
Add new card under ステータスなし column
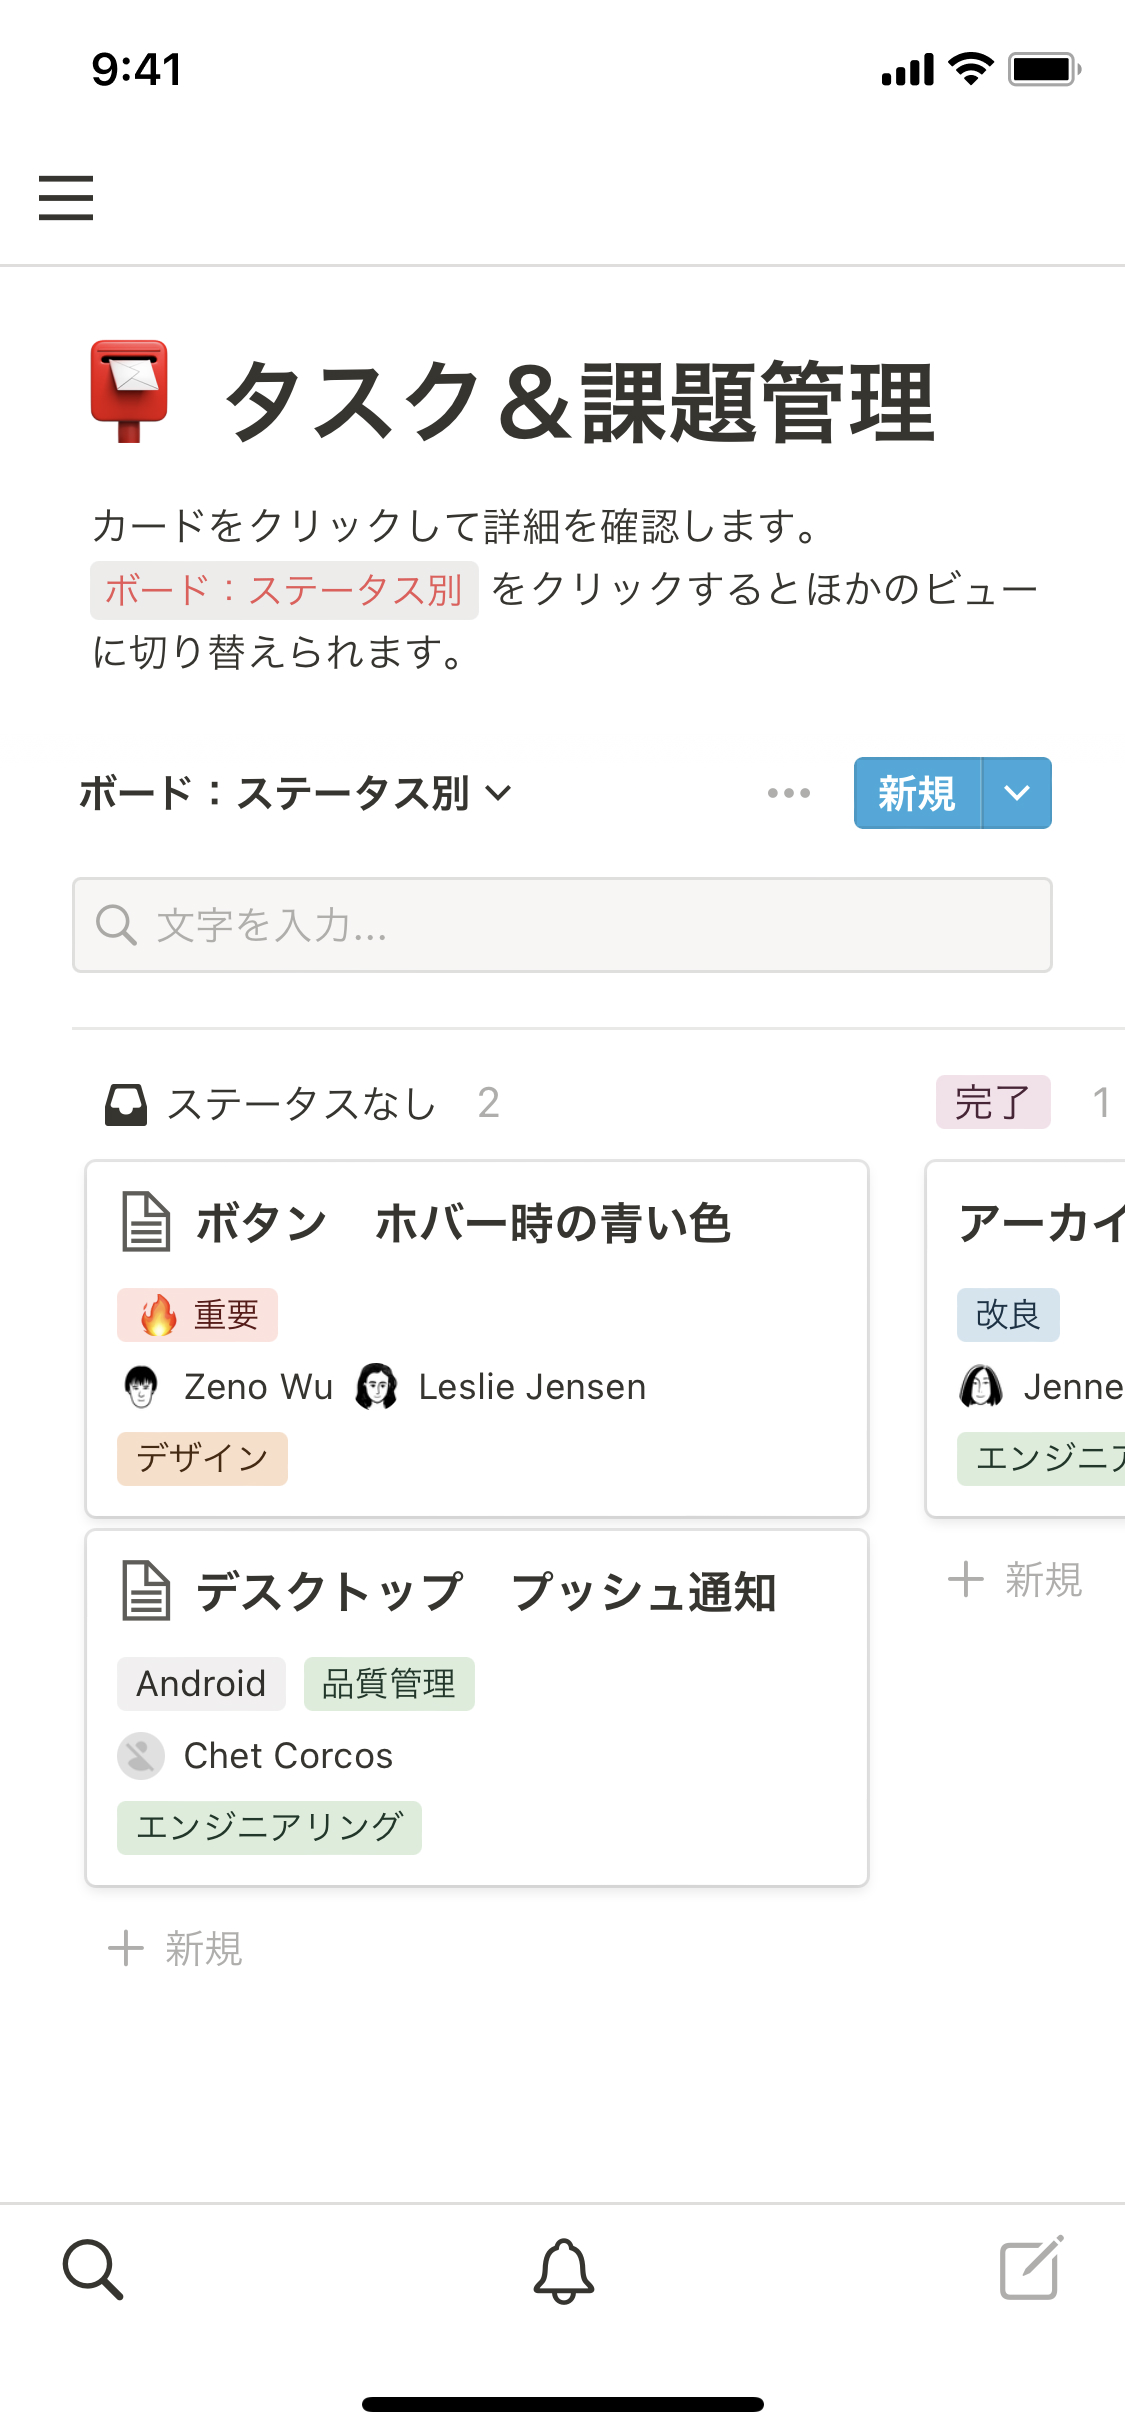(176, 1948)
